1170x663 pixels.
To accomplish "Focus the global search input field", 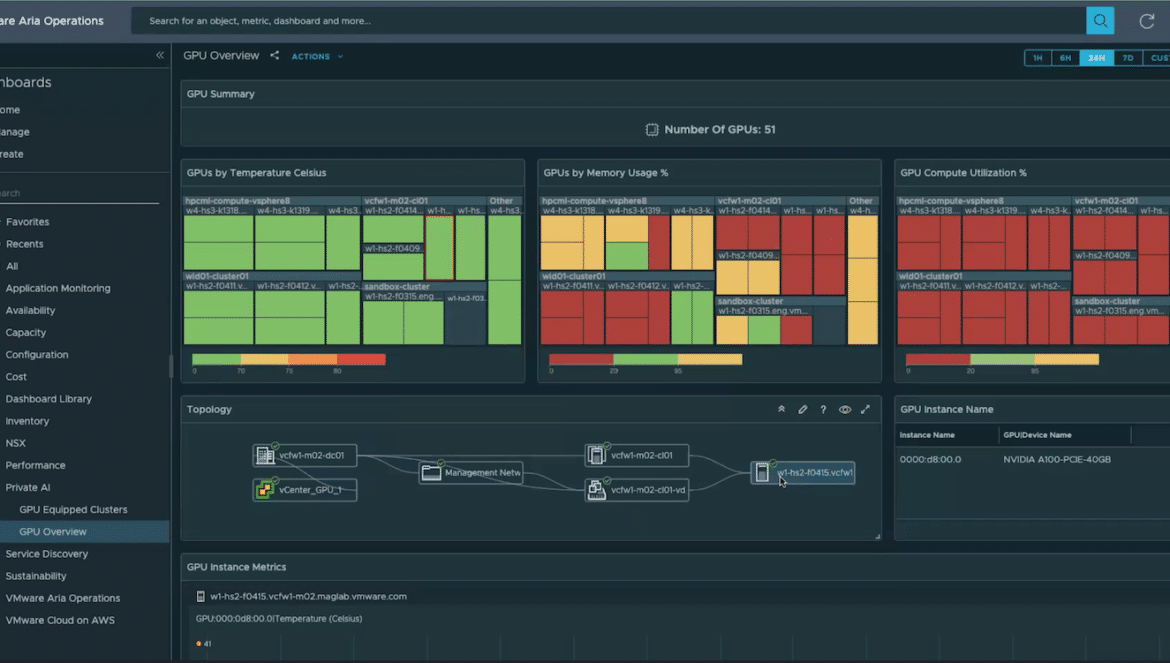I will (609, 21).
